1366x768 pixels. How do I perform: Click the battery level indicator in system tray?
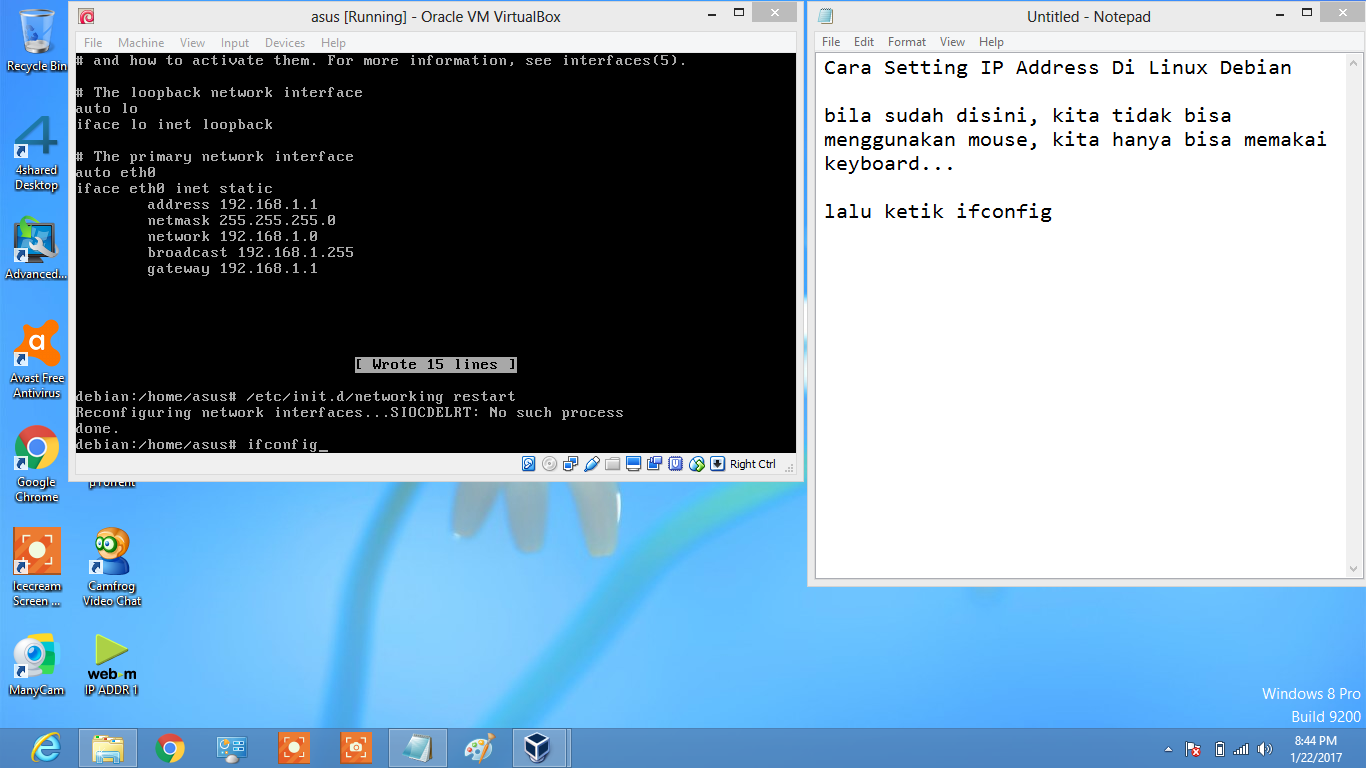pyautogui.click(x=1218, y=748)
